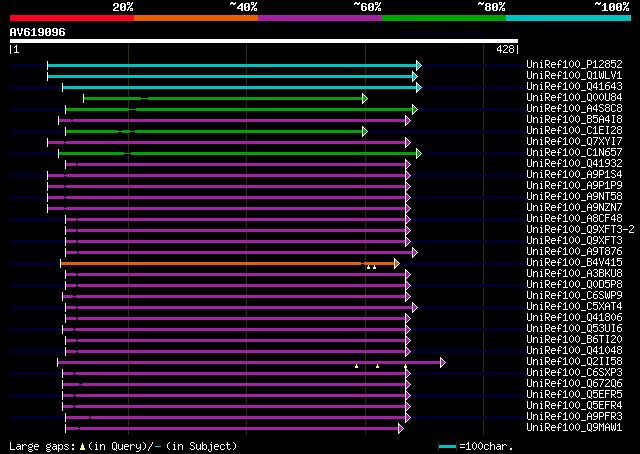Screen dimensions: 640x454
Task: Click the ~40% scale label
Action: click(243, 7)
